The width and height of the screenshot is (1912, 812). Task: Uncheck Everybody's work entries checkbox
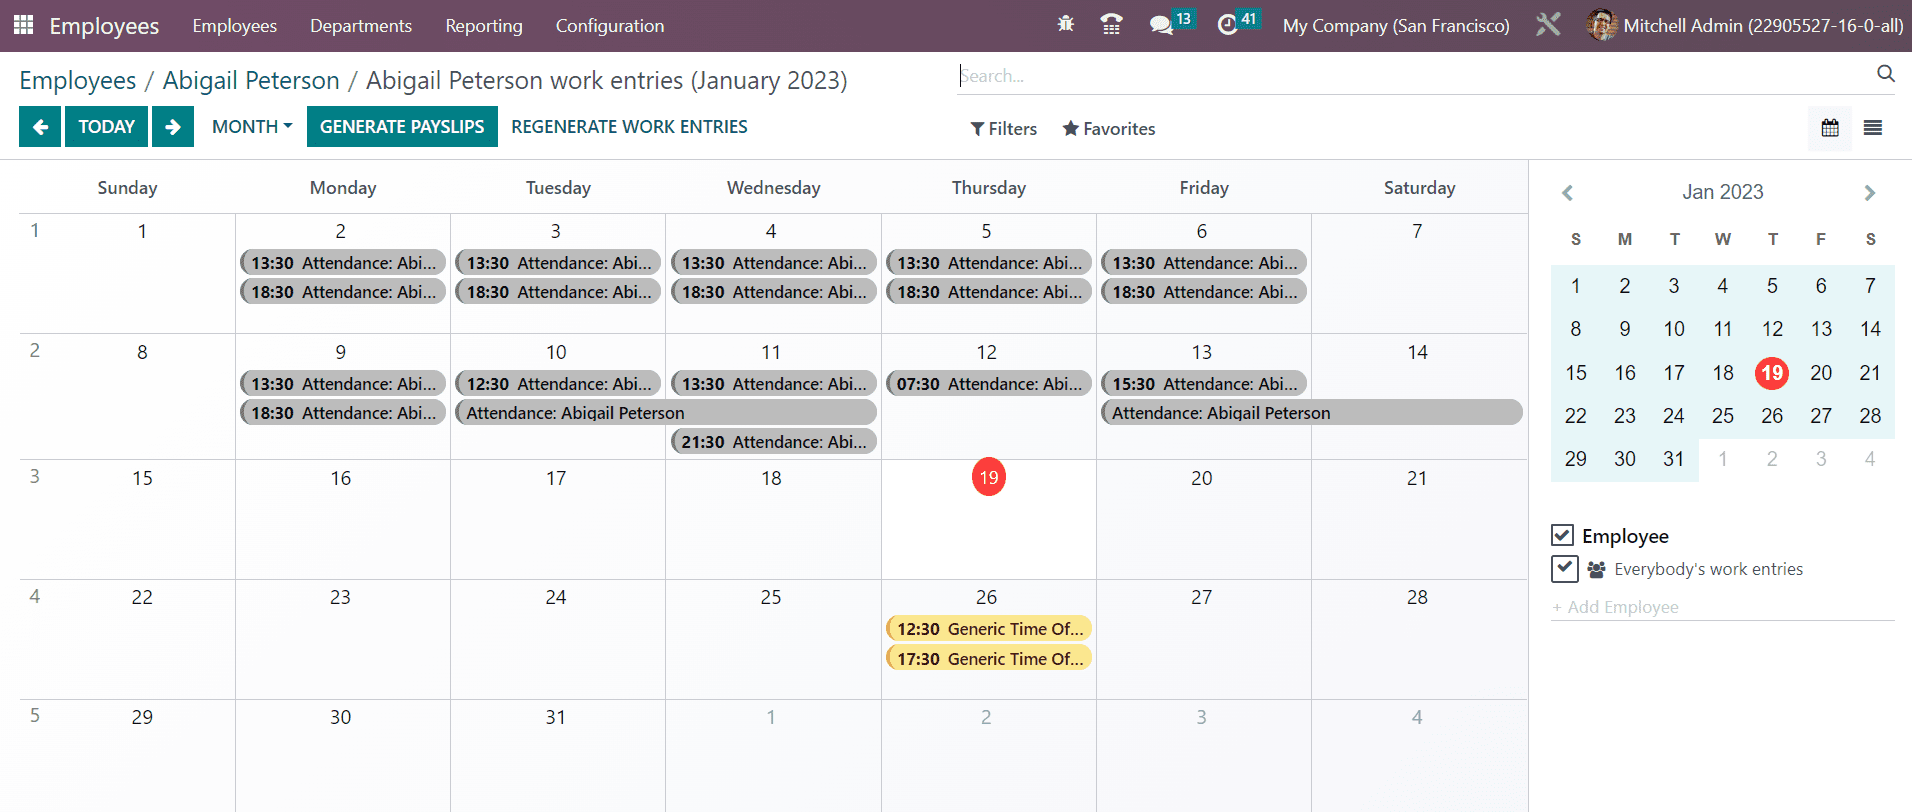1564,569
